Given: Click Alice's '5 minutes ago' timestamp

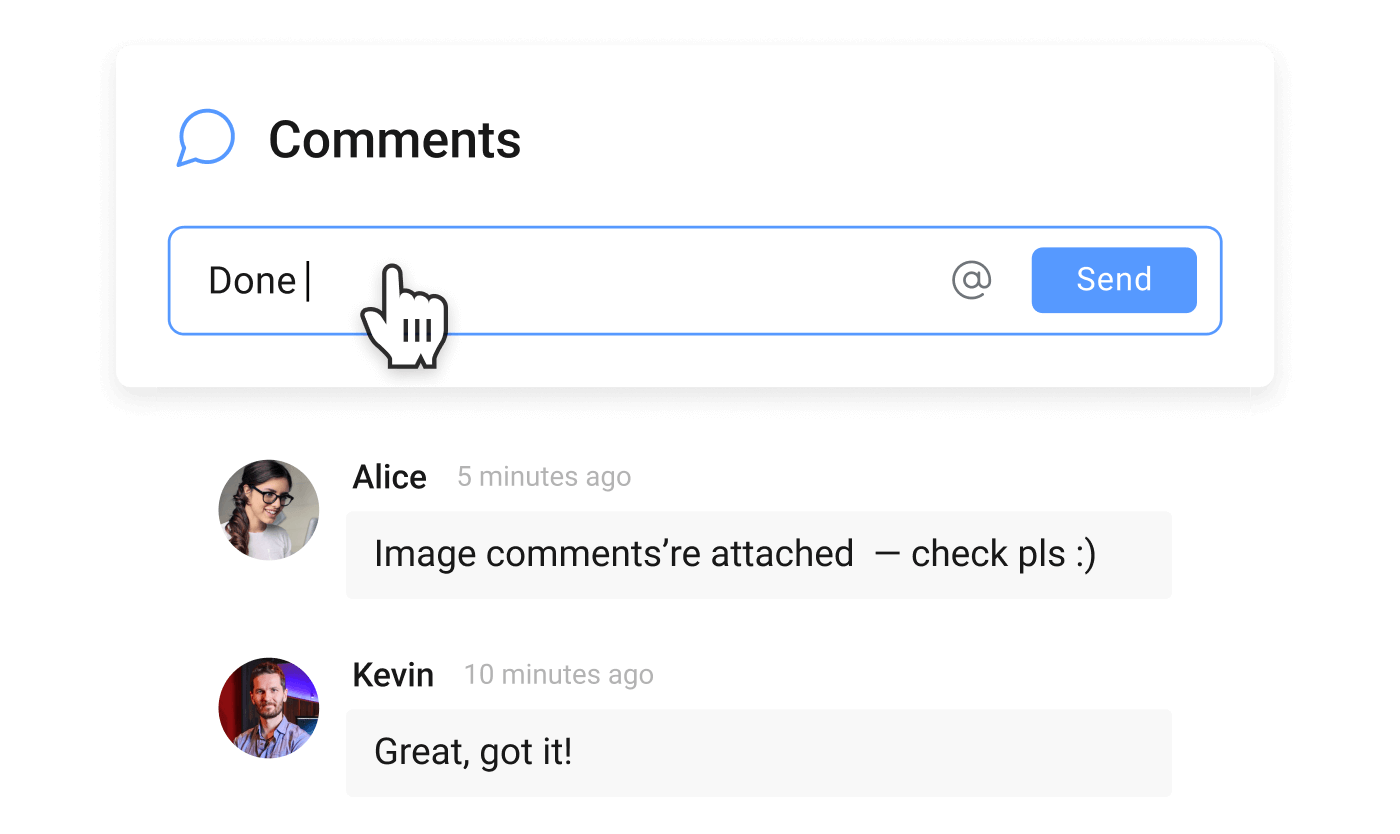Looking at the screenshot, I should point(544,477).
